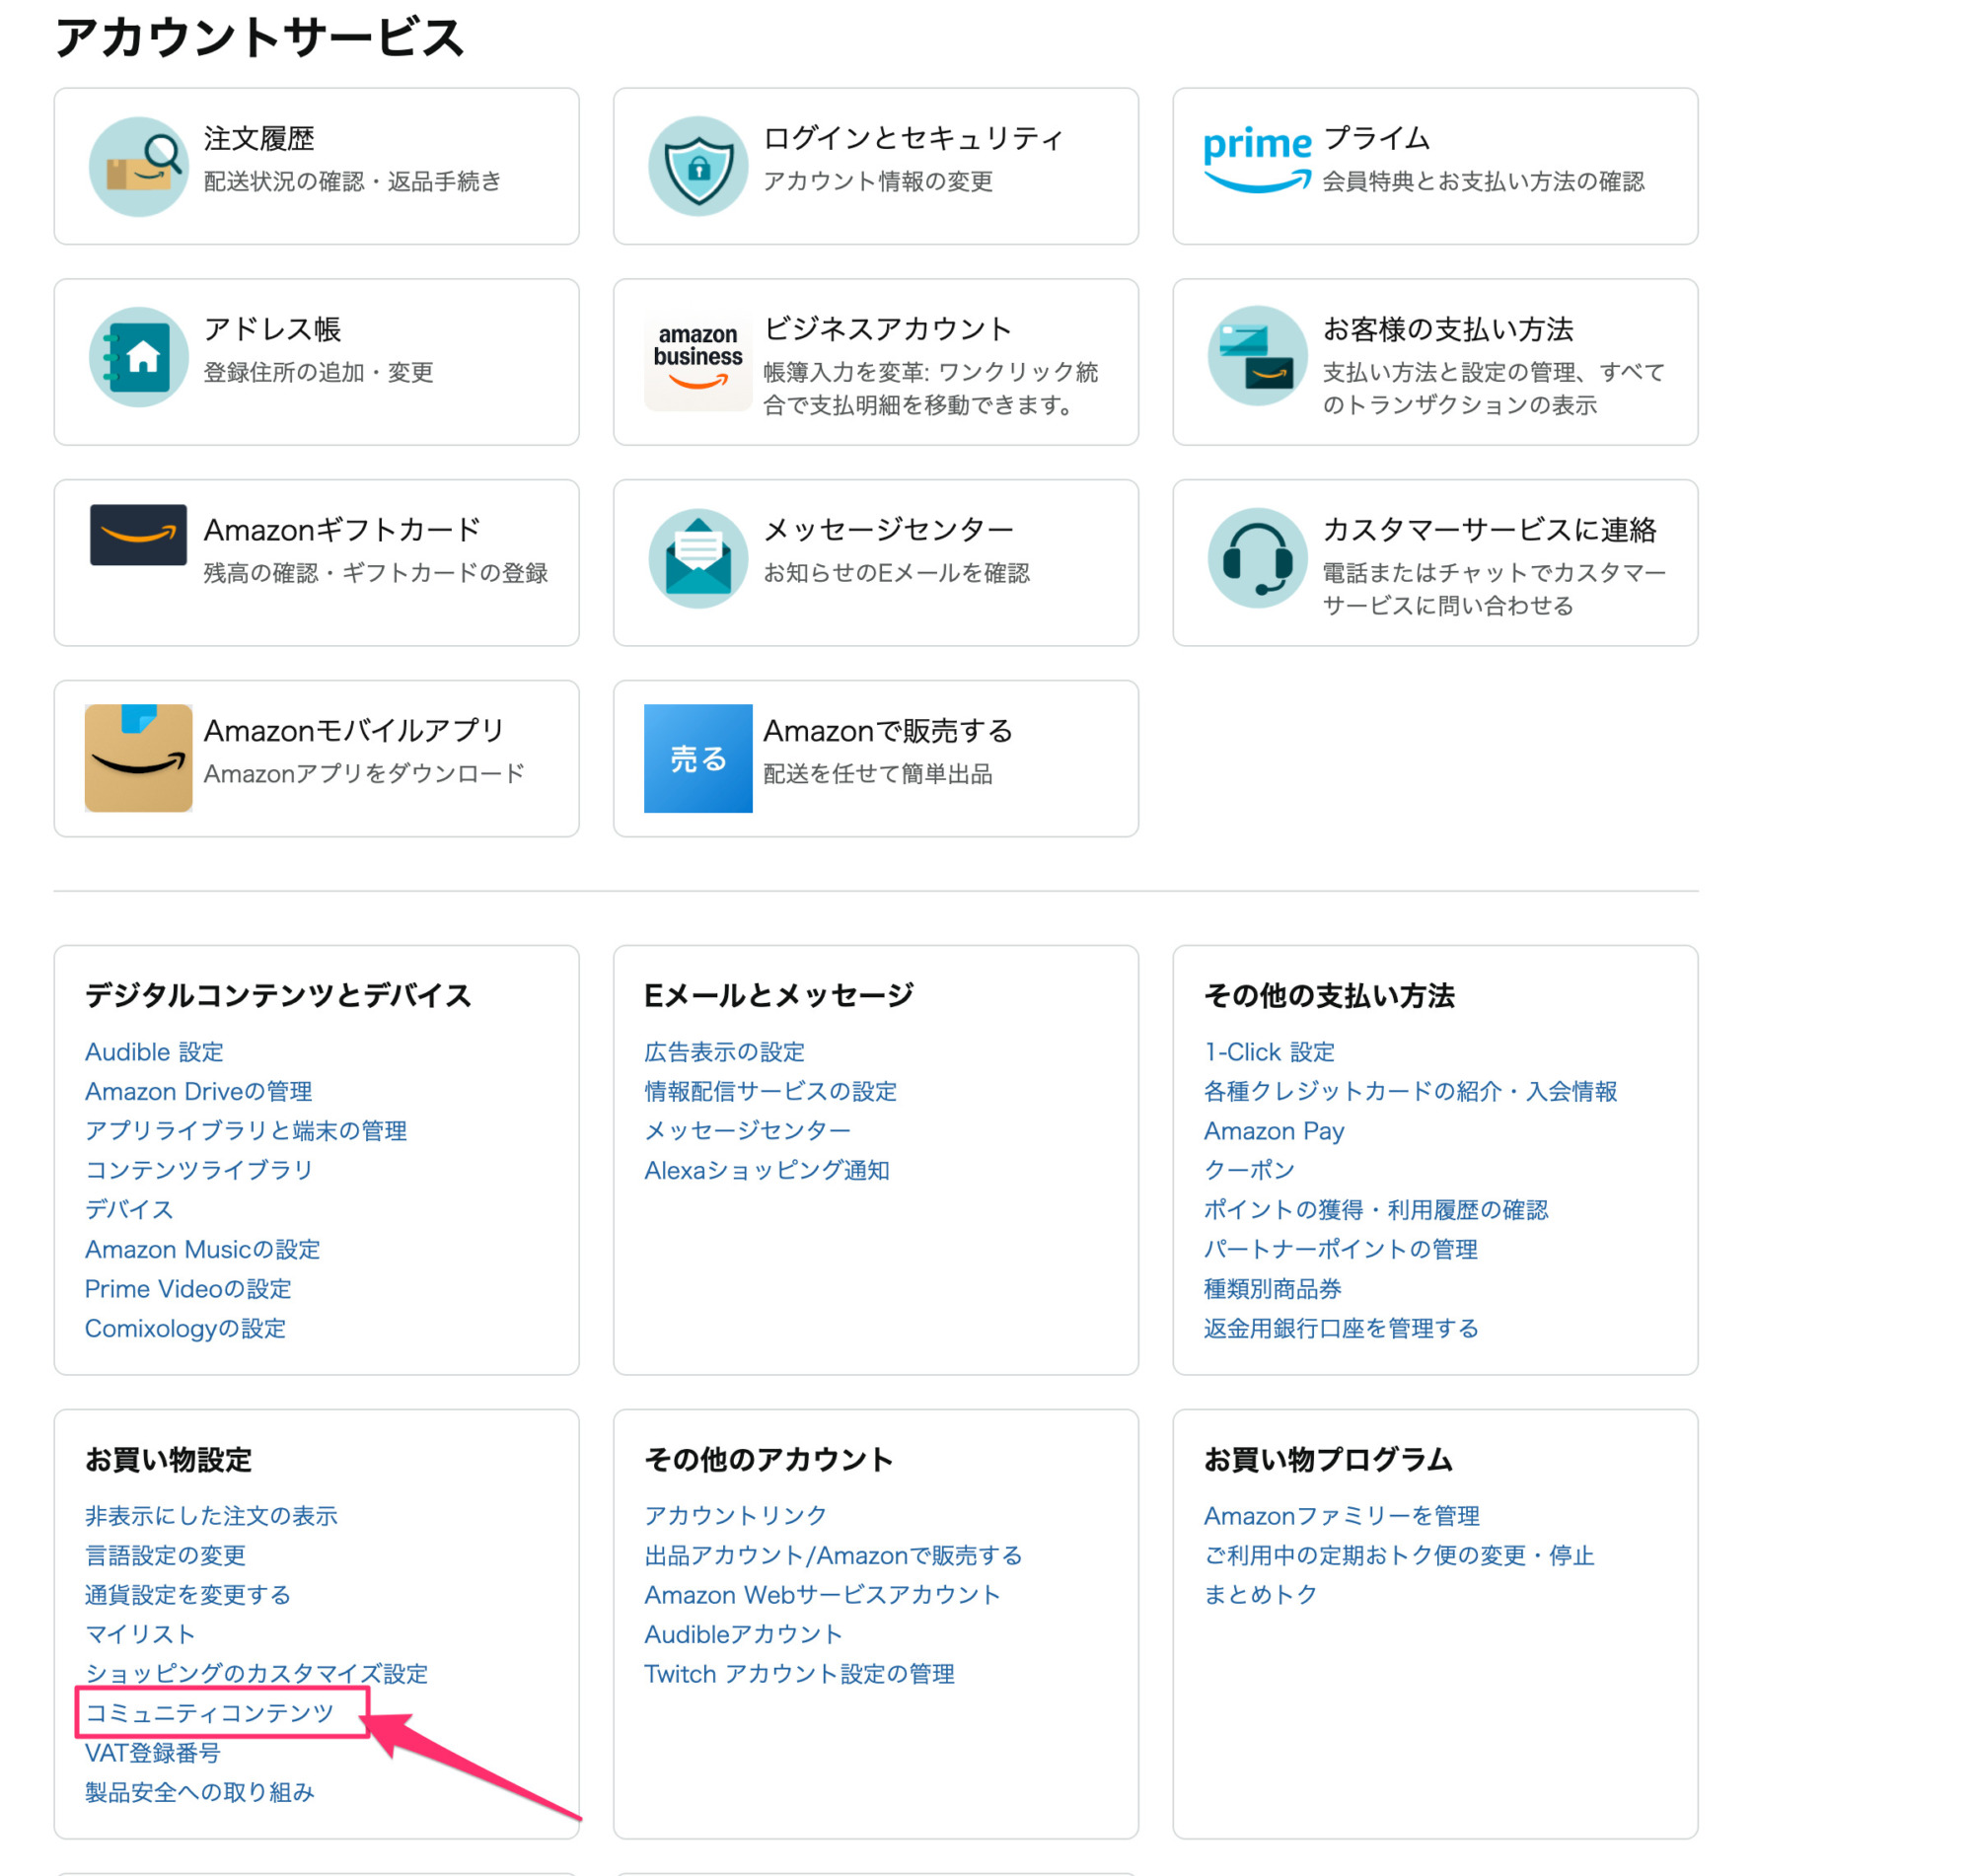The width and height of the screenshot is (1973, 1876).
Task: Click the カスタマーサービス headset icon
Action: pos(1257,559)
